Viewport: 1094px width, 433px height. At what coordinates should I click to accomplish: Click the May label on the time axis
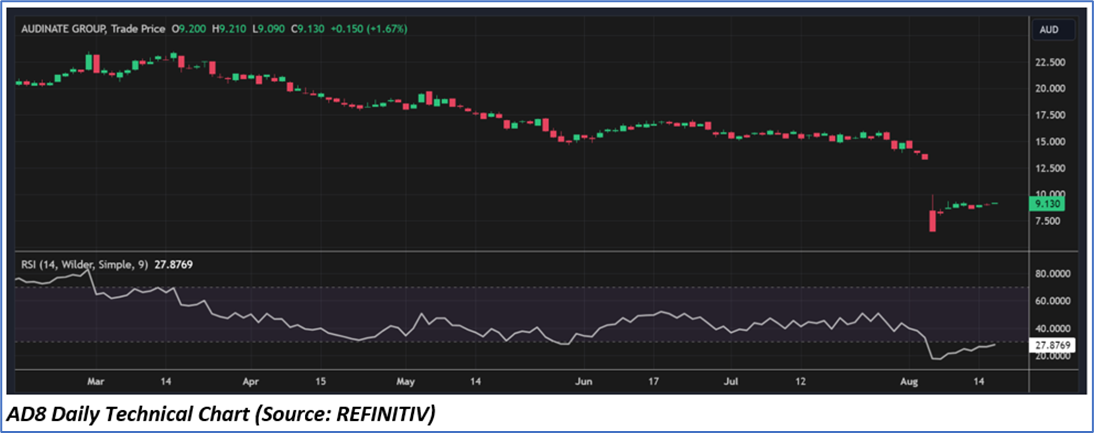[x=405, y=381]
